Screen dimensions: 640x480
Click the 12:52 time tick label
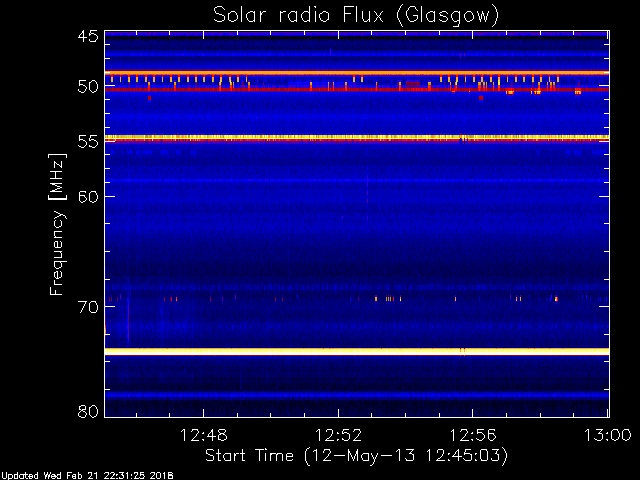(x=338, y=435)
